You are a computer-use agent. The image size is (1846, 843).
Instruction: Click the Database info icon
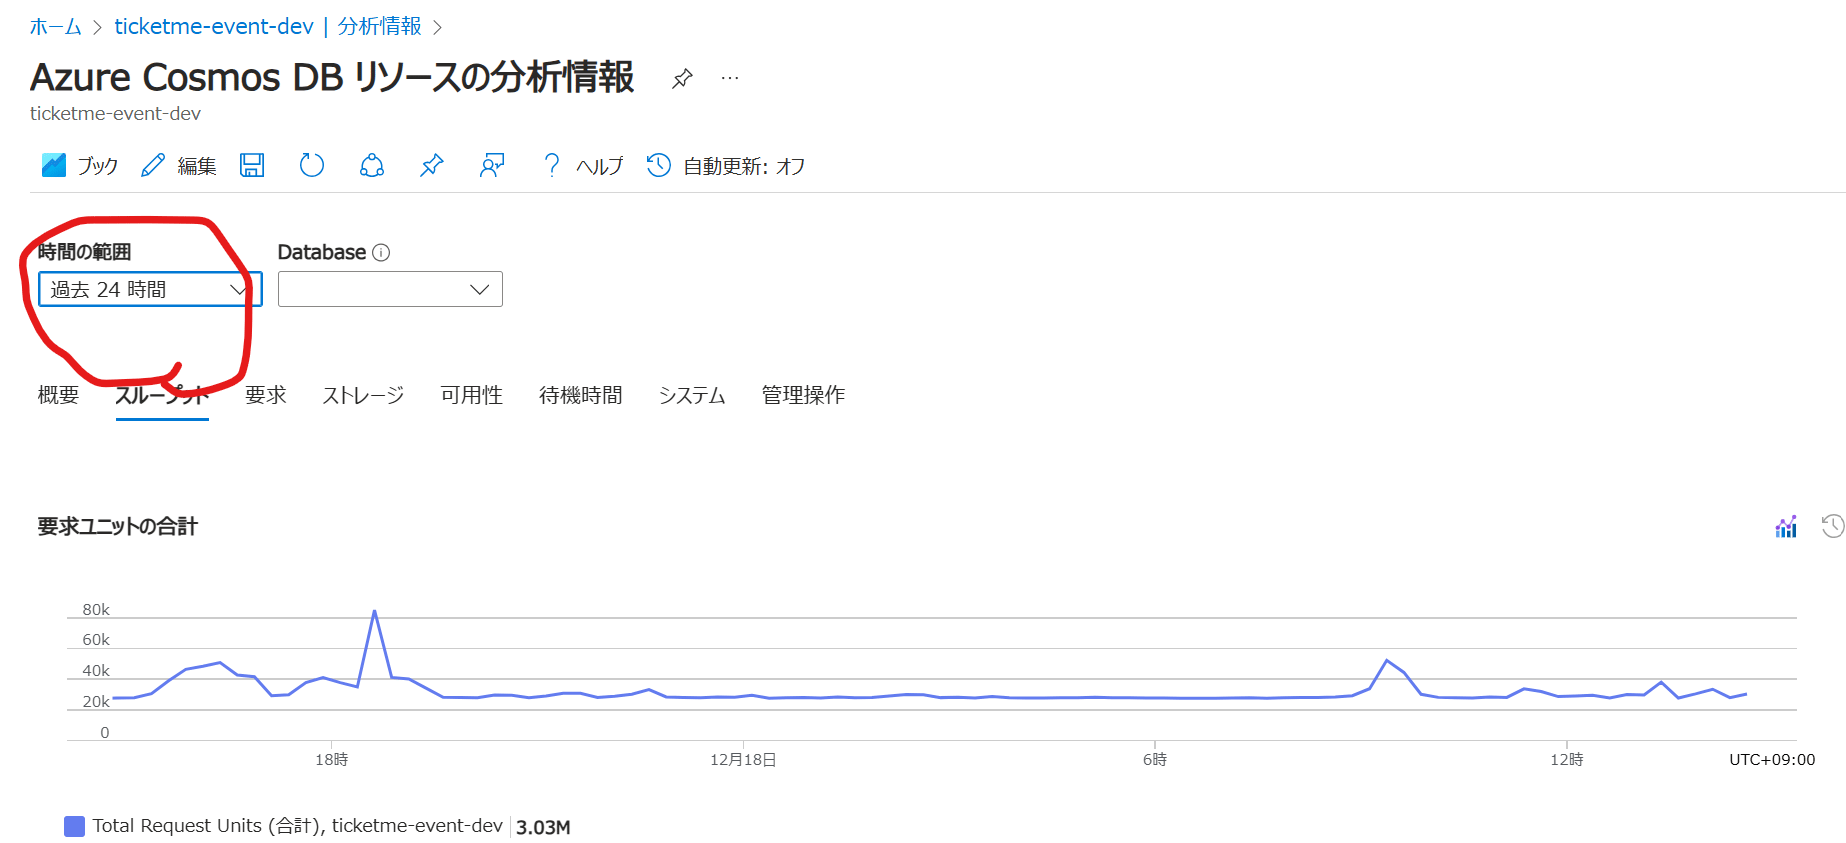point(381,253)
